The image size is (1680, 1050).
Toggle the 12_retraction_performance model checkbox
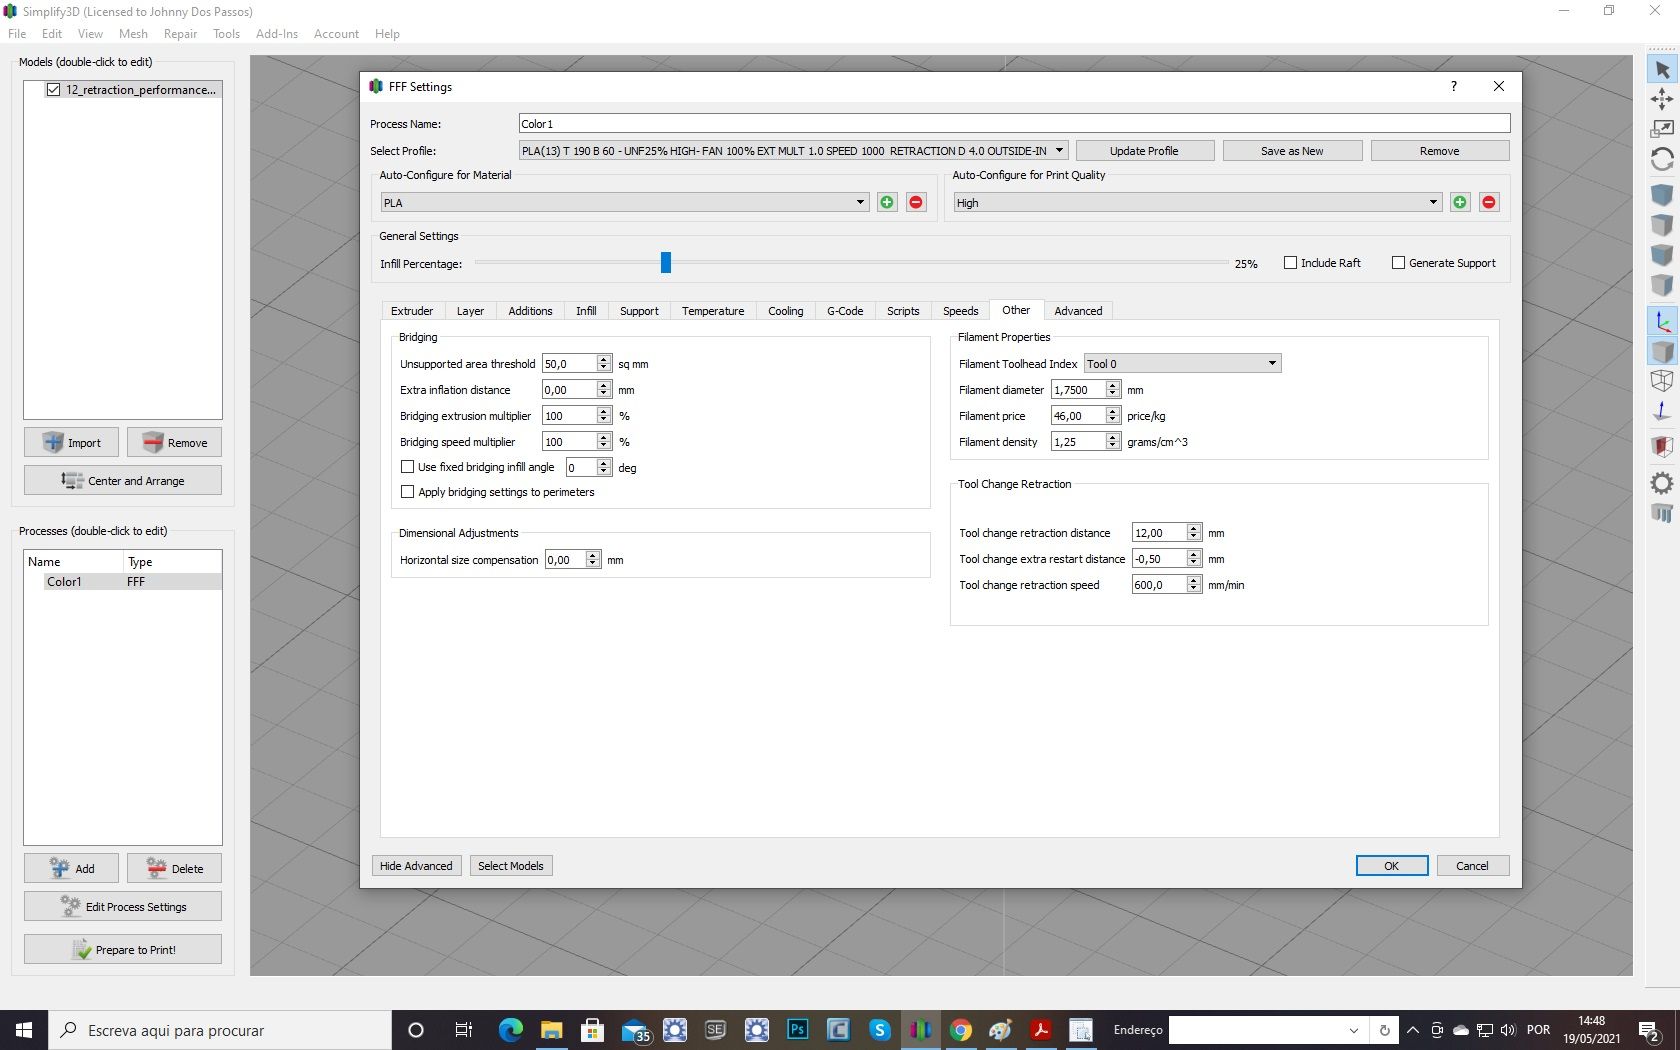54,90
